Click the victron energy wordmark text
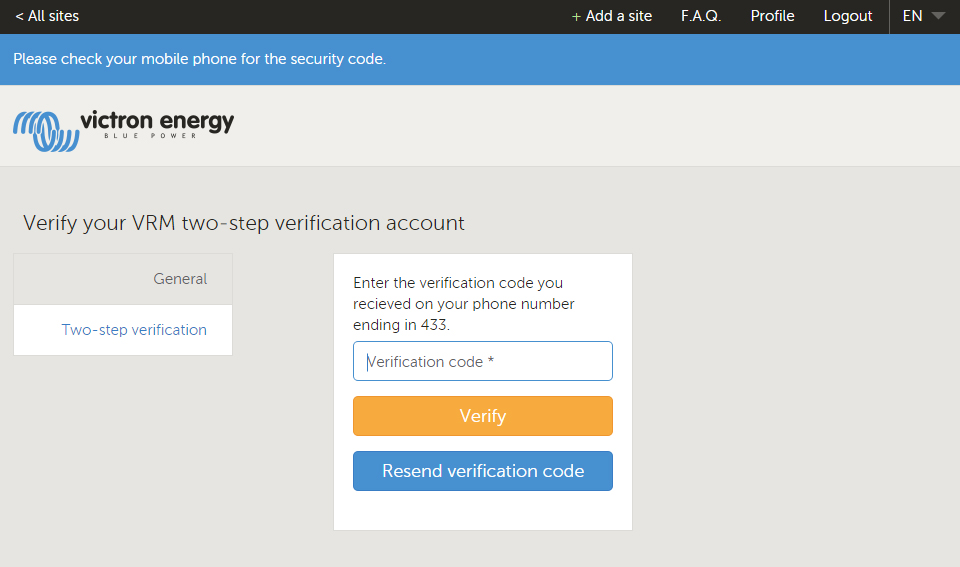960x567 pixels. click(156, 121)
